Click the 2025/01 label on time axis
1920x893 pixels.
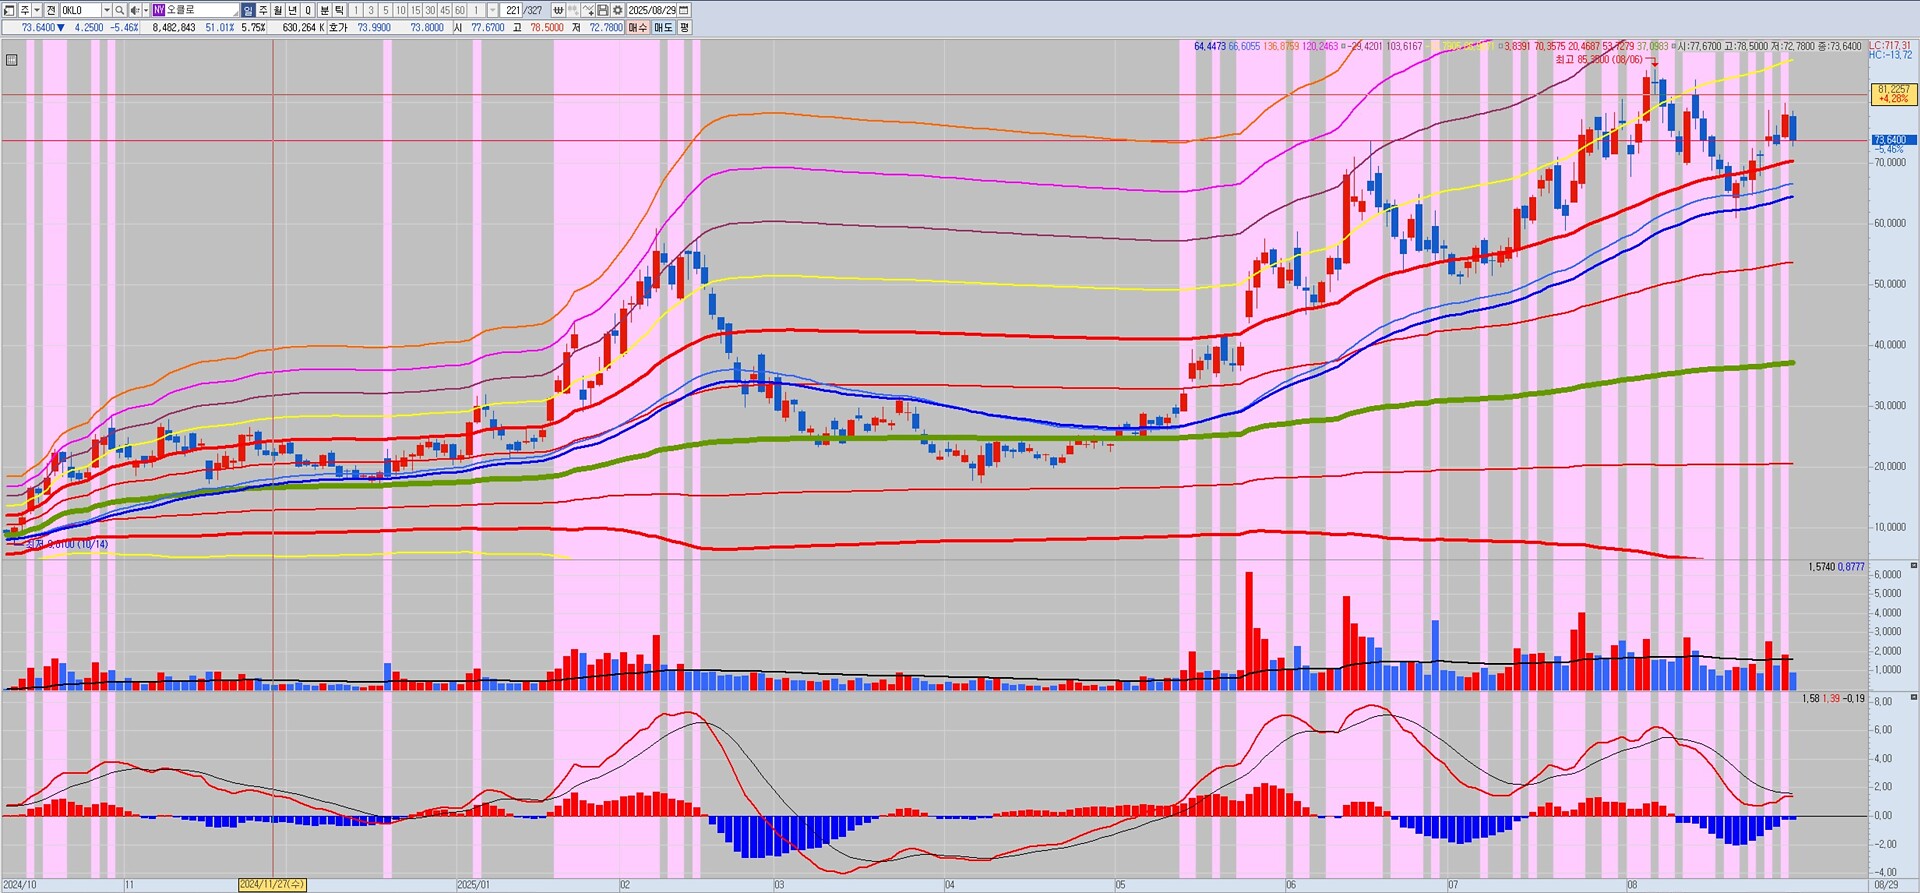click(473, 885)
